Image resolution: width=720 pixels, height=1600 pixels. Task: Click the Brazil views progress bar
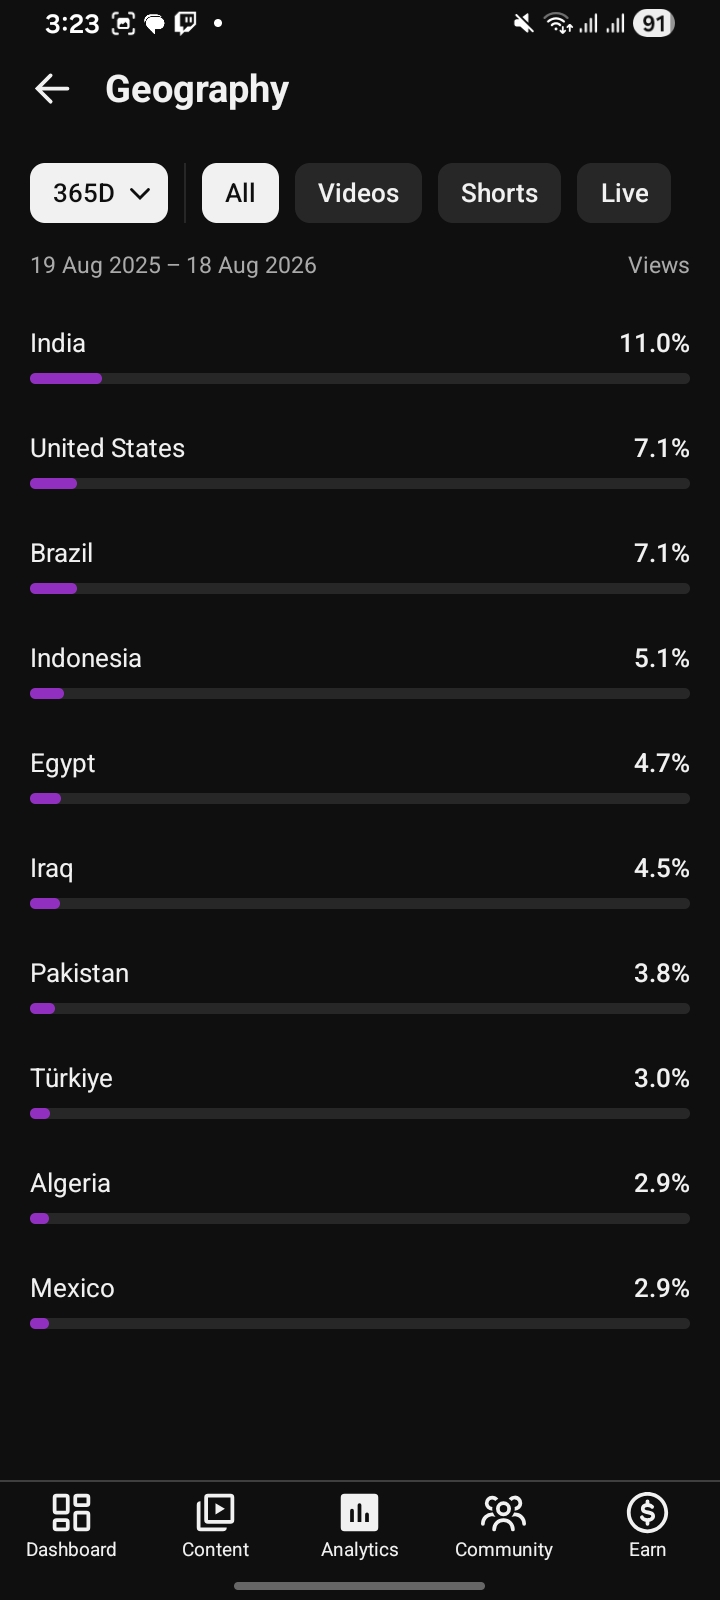(x=360, y=588)
